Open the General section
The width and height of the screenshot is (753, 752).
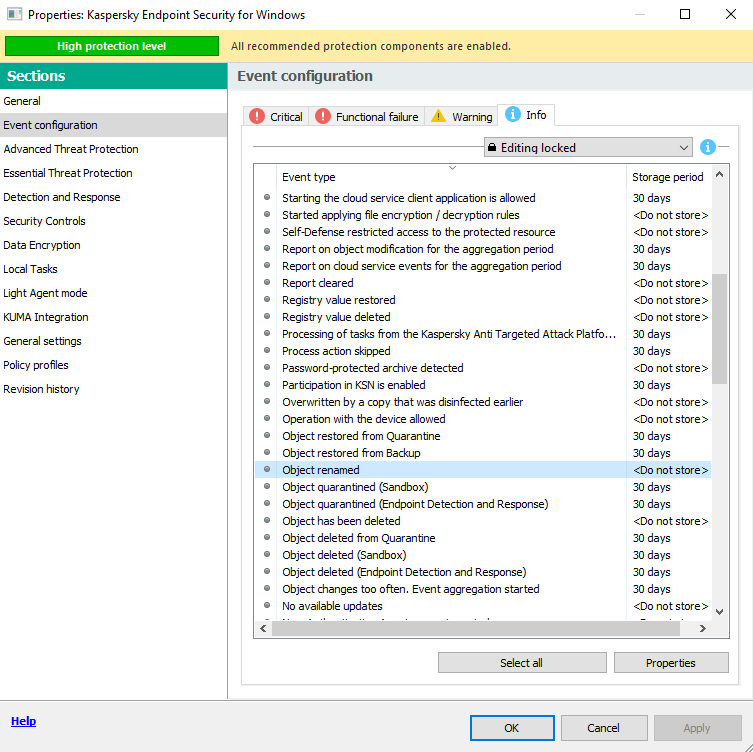(113, 101)
